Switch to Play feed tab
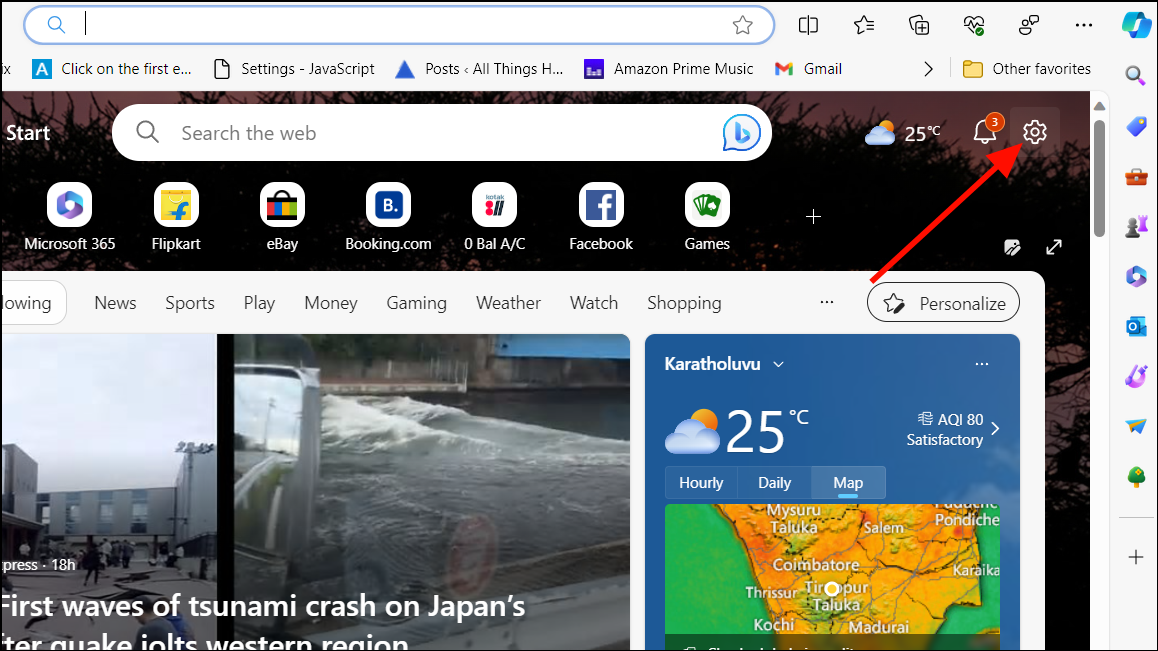Viewport: 1158px width, 651px height. 259,303
